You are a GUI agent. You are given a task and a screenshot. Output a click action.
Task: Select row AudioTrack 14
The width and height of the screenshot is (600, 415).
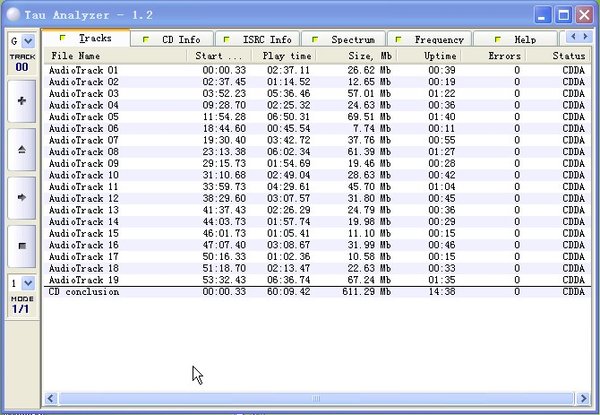[x=317, y=222]
